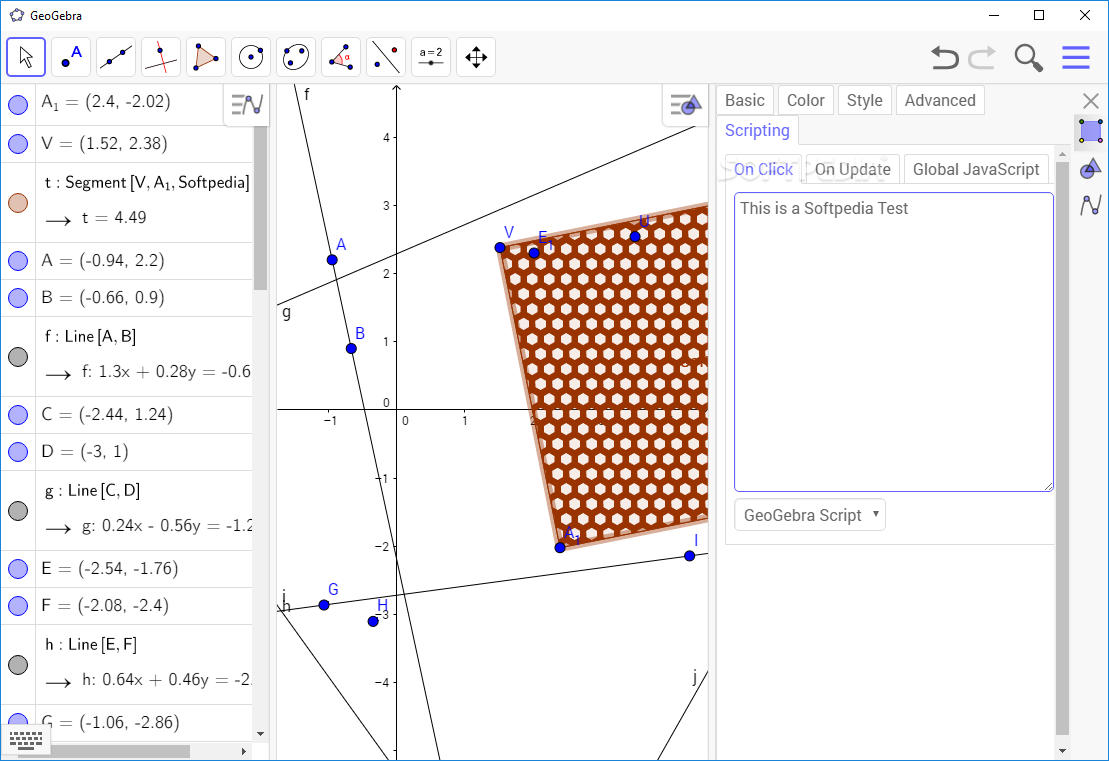The width and height of the screenshot is (1109, 761).
Task: Switch to the Style tab
Action: [x=864, y=100]
